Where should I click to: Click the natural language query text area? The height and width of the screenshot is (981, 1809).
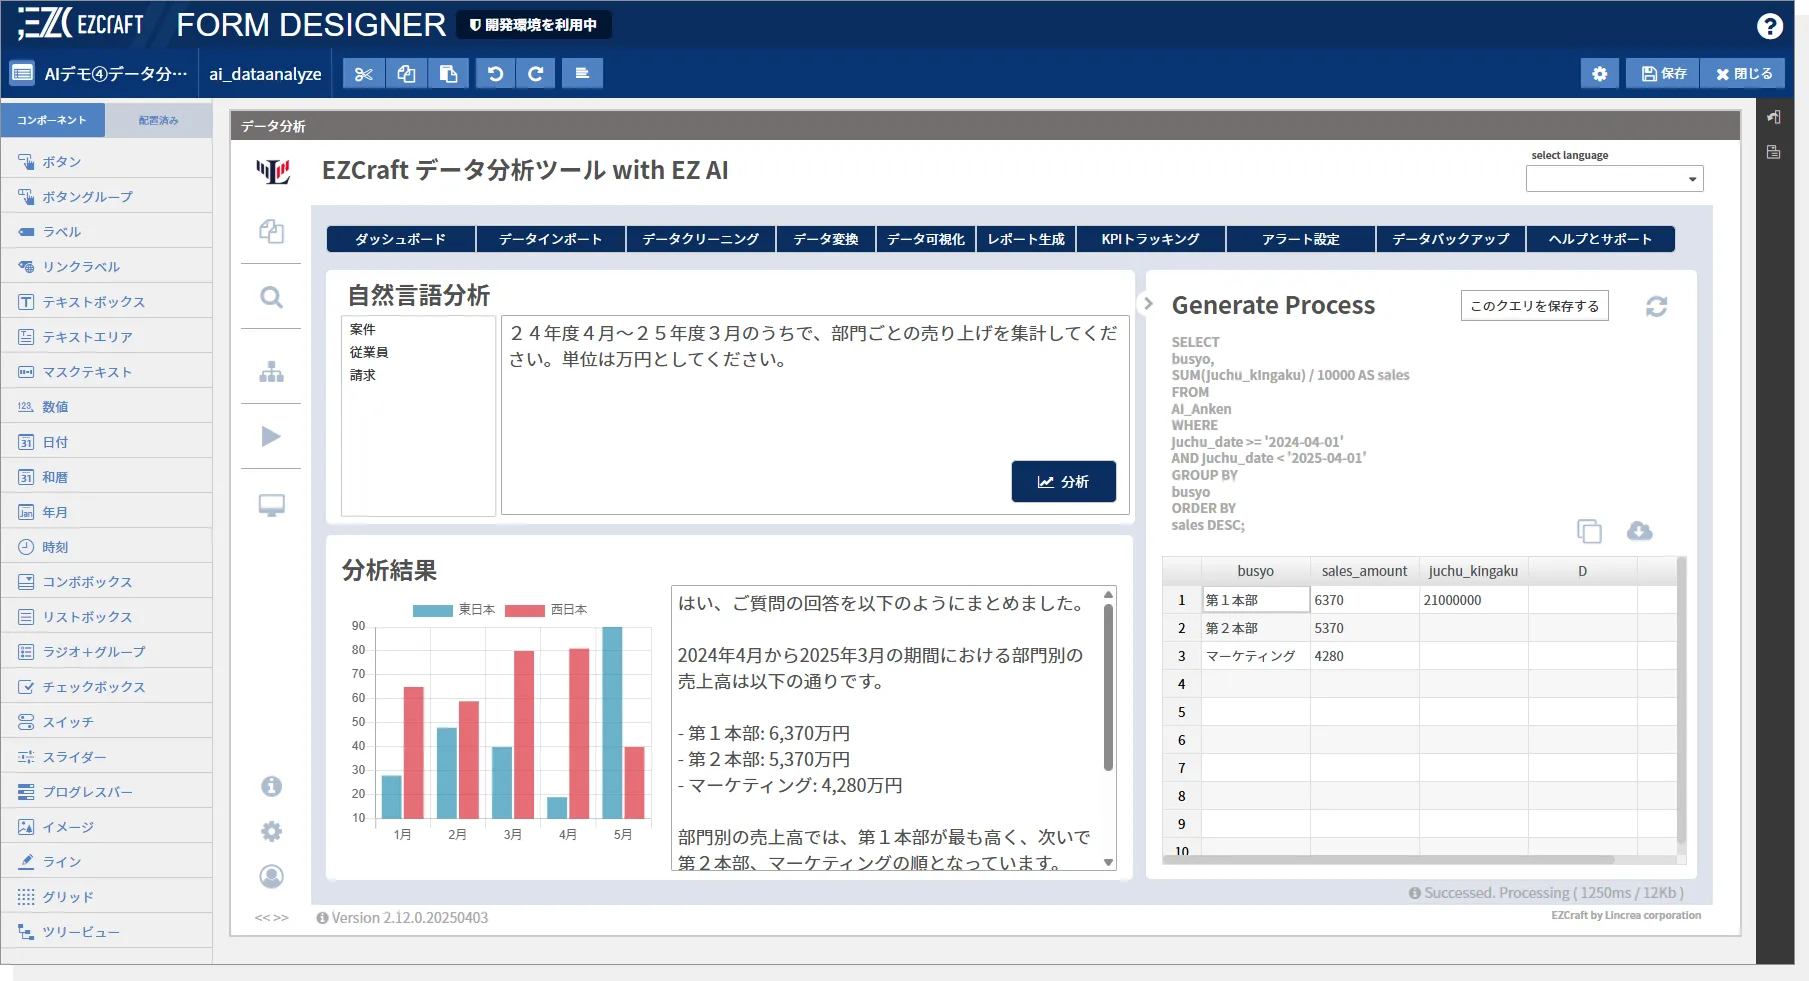(x=817, y=415)
